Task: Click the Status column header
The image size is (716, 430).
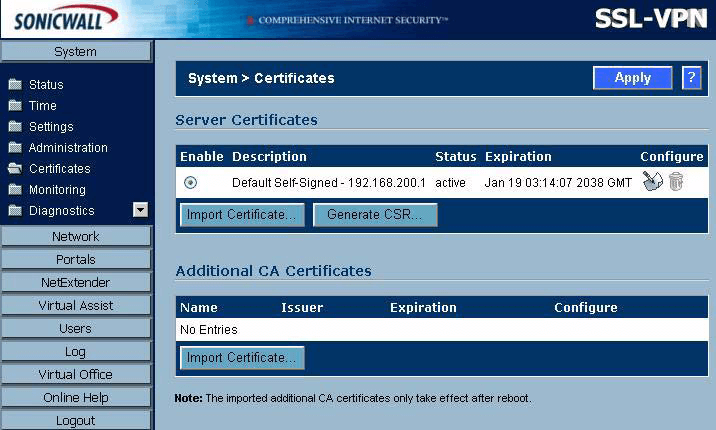Action: [x=456, y=157]
